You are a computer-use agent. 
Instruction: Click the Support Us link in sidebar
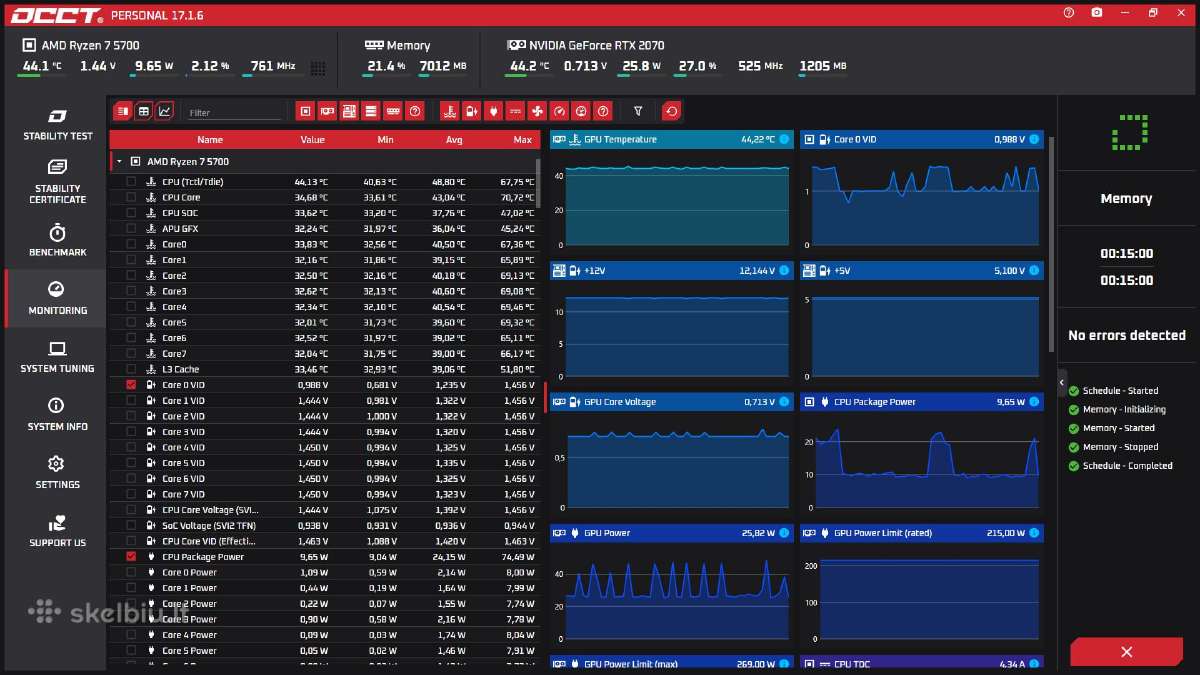(x=57, y=531)
